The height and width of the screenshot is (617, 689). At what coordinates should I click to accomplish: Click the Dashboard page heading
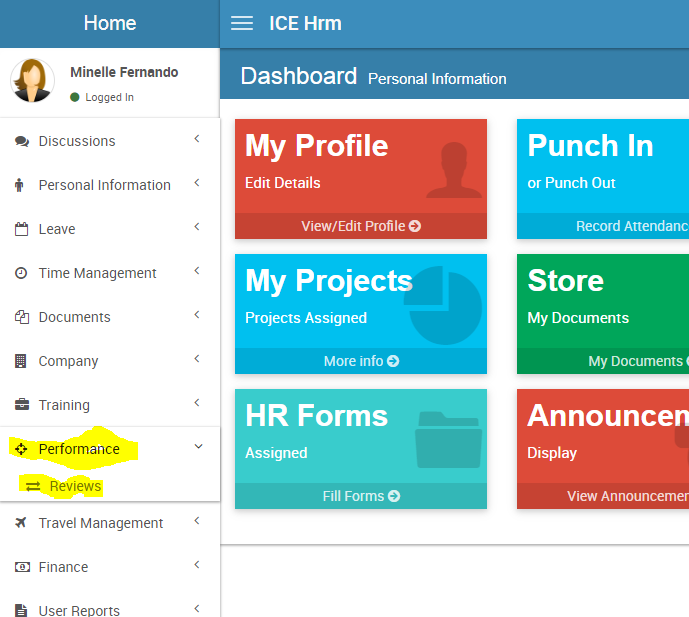299,76
